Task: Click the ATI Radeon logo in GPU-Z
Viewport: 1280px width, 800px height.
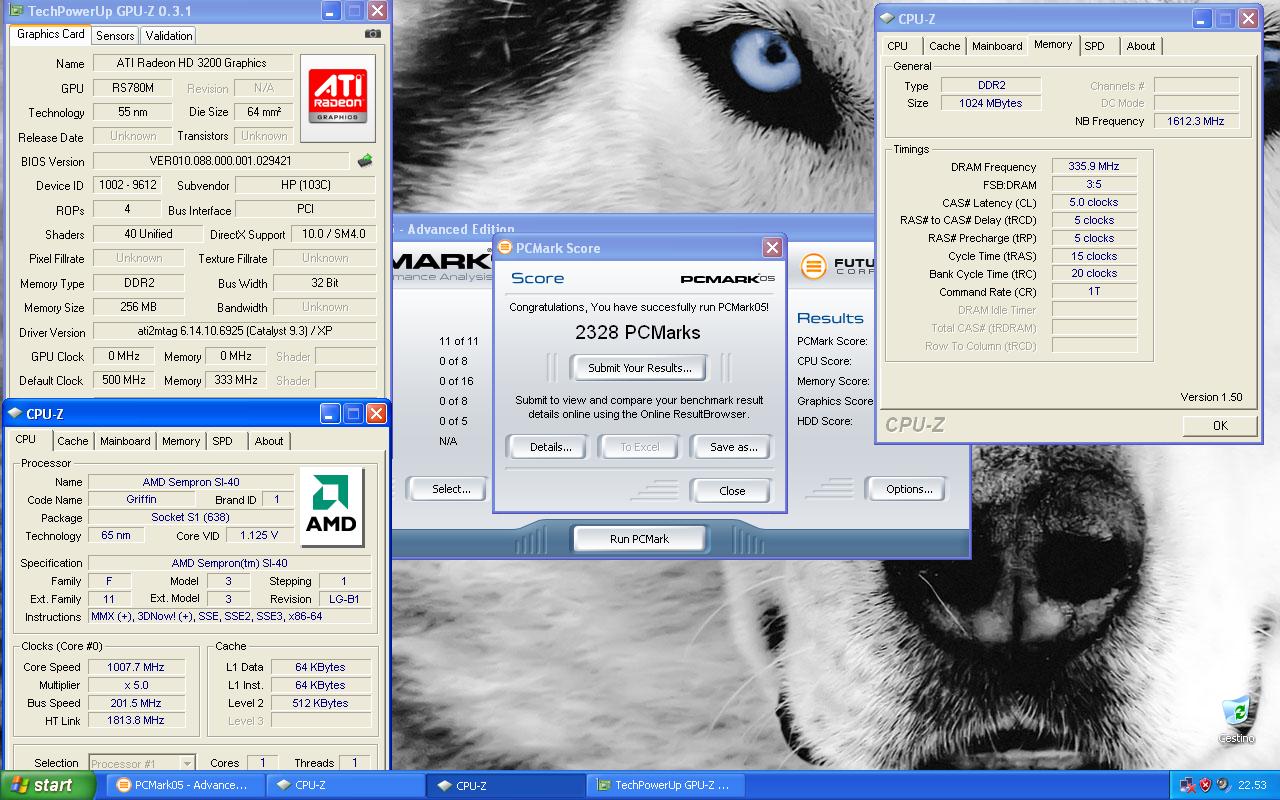Action: [x=338, y=97]
